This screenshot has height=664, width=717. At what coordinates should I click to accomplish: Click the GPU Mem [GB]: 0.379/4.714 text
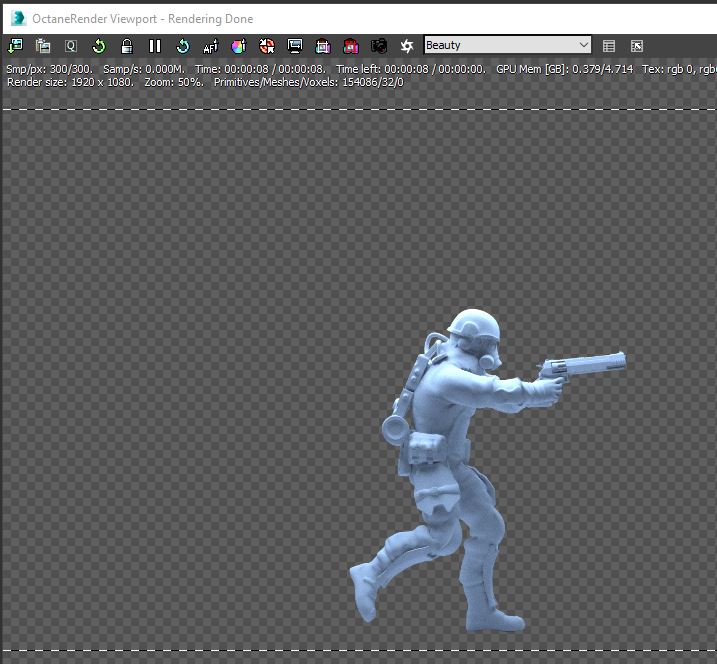tap(565, 69)
